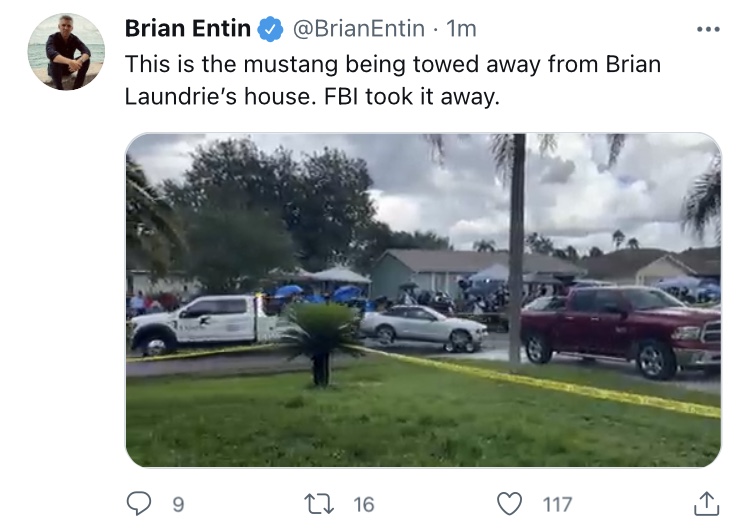Screen dimensions: 736x531
Task: View the 117 likes count
Action: point(557,505)
